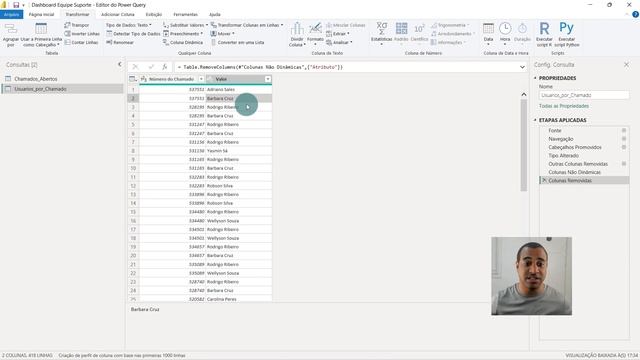Select the Yasmin Sá cell

[239, 151]
